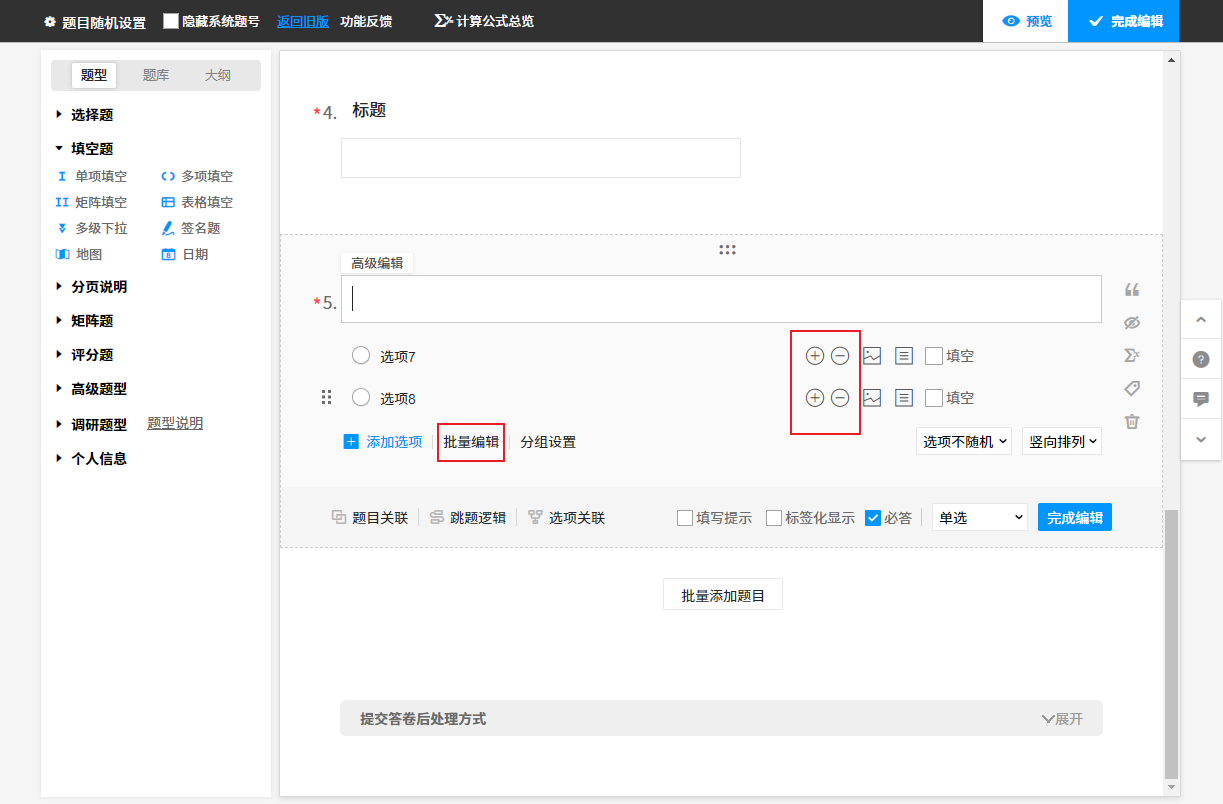Switch to the 大纲 tab
The height and width of the screenshot is (804, 1223).
tap(218, 75)
